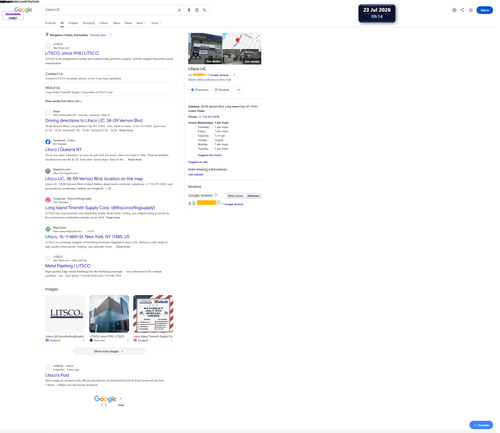Click the Add website link

pyautogui.click(x=196, y=175)
